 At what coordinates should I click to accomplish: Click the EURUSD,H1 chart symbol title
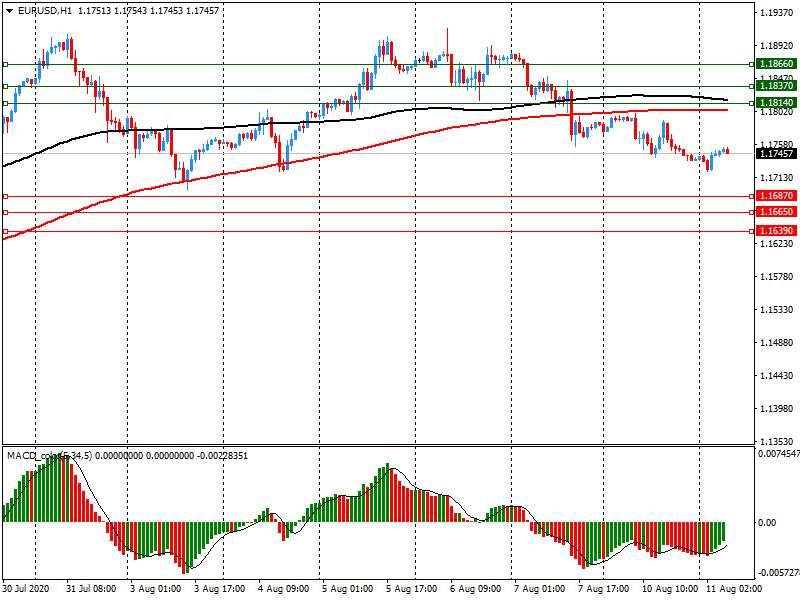45,11
